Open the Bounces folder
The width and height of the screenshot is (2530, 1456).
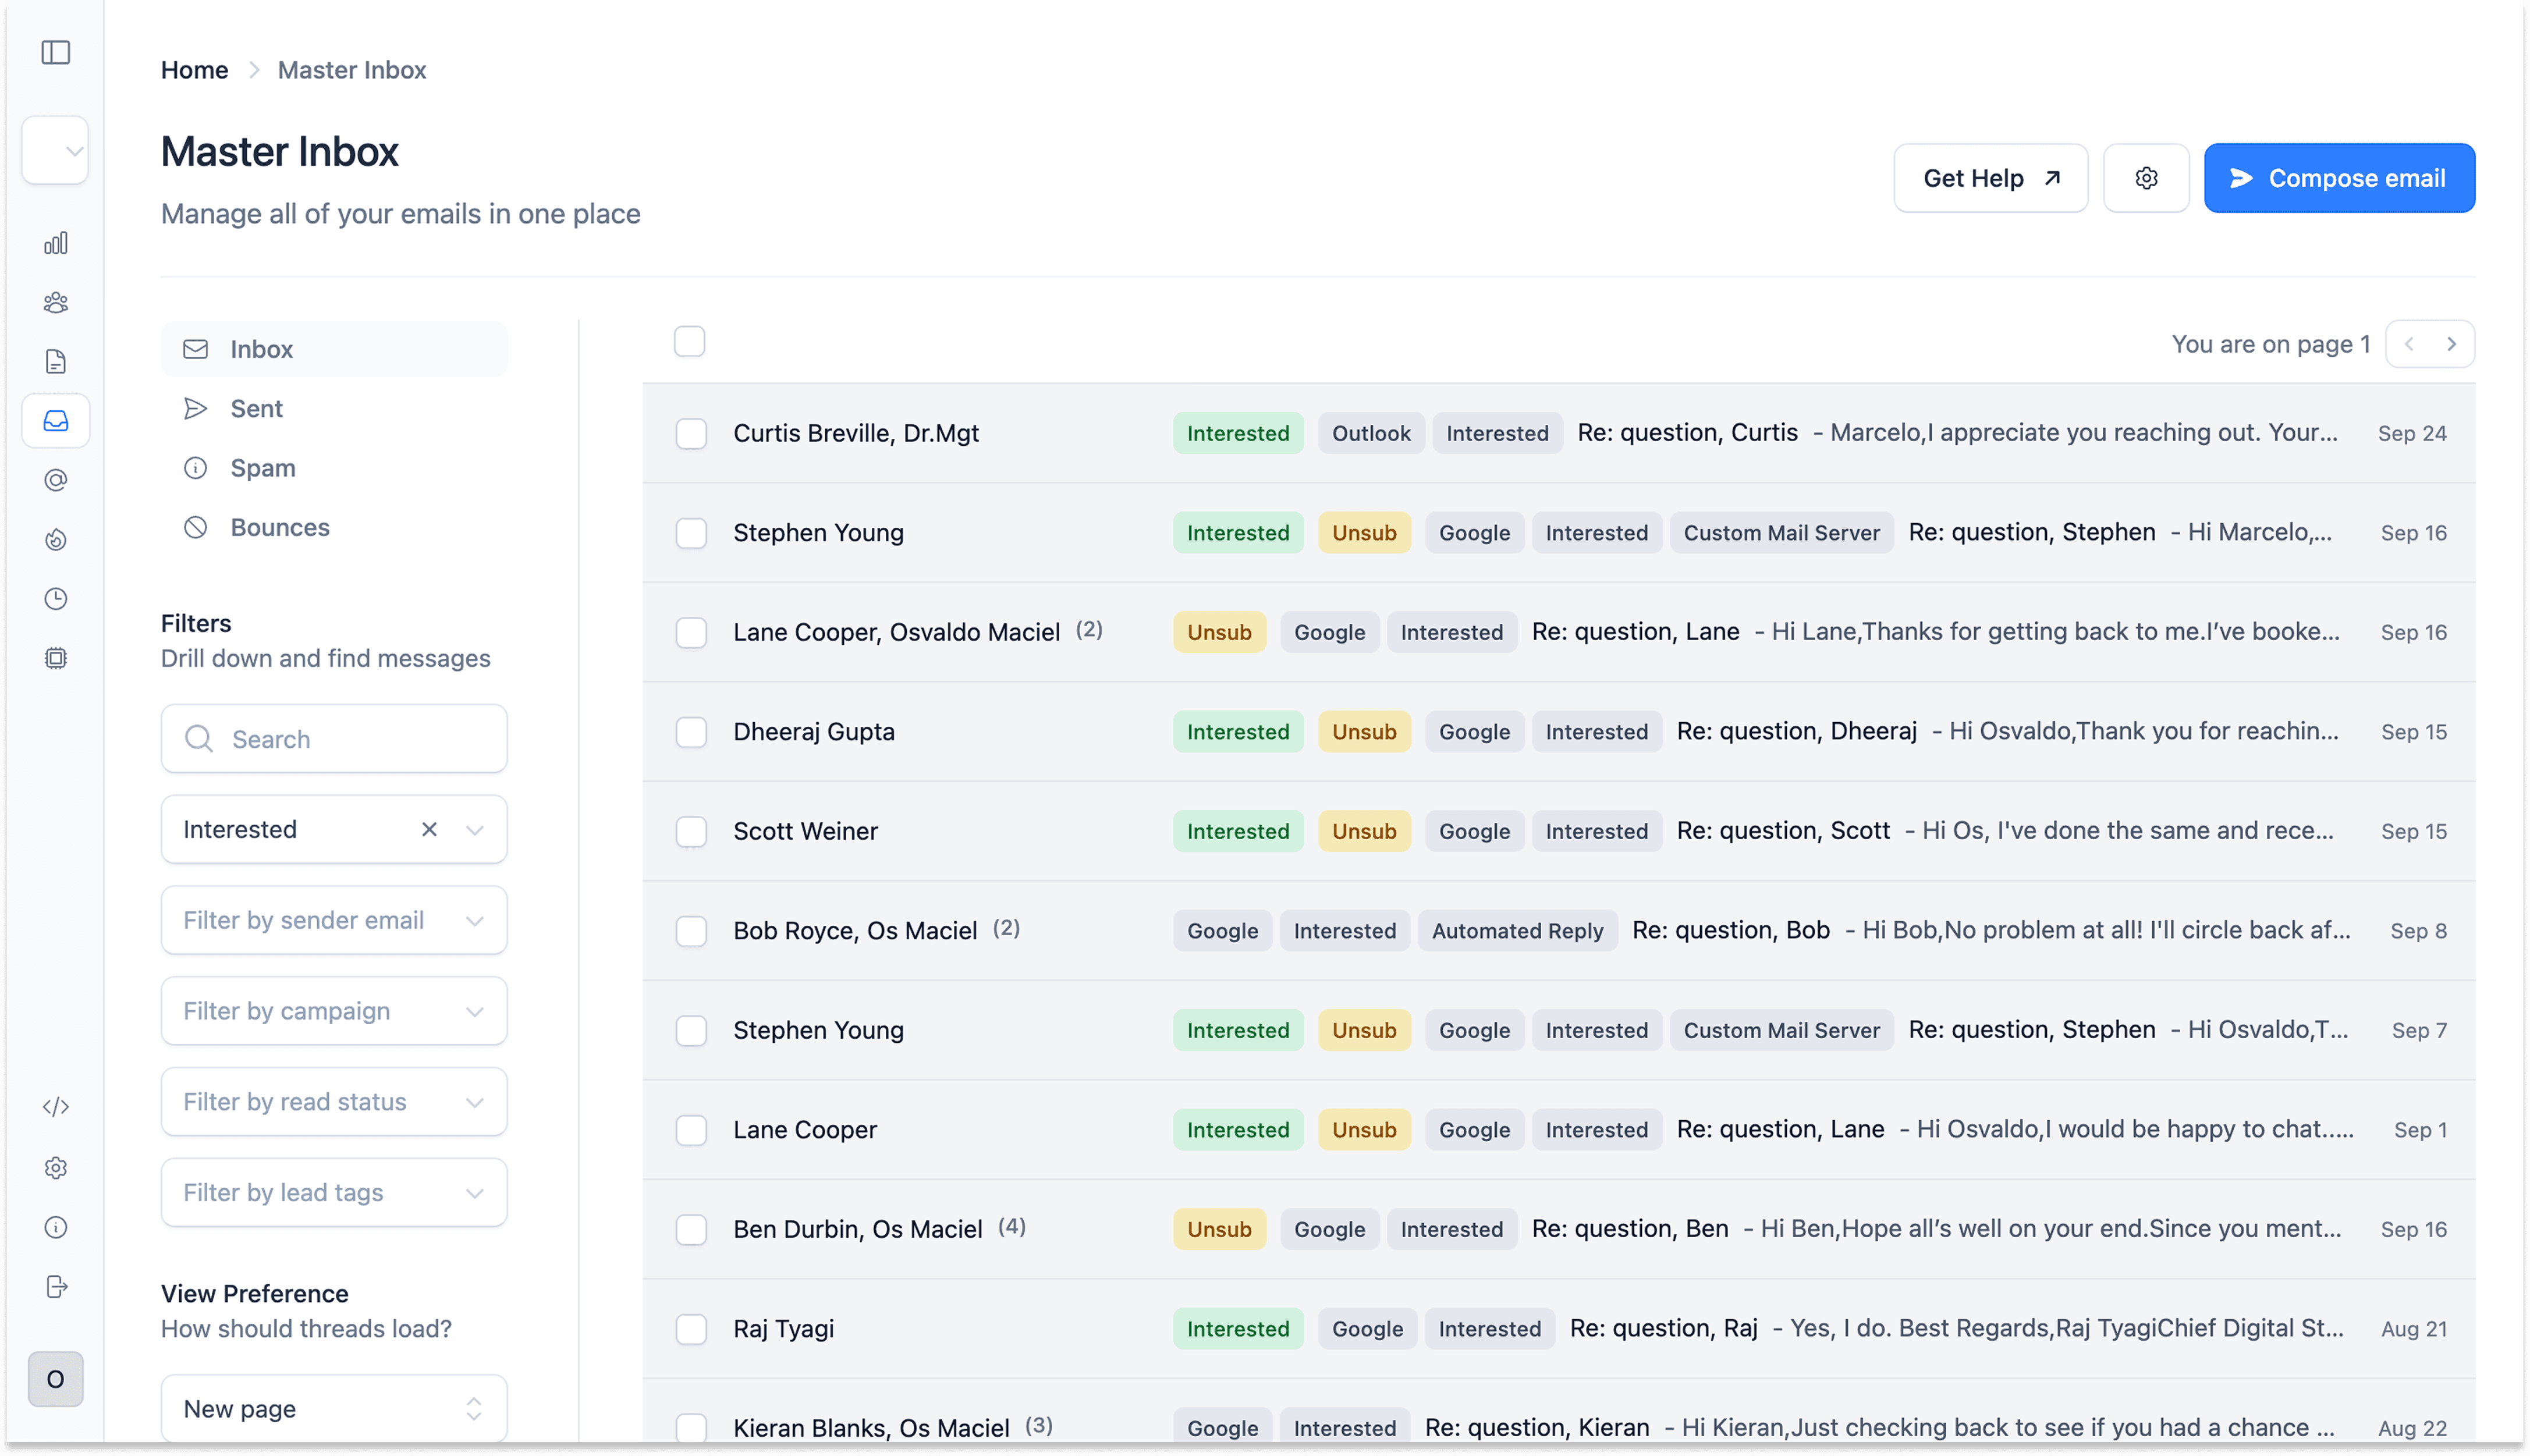tap(279, 527)
